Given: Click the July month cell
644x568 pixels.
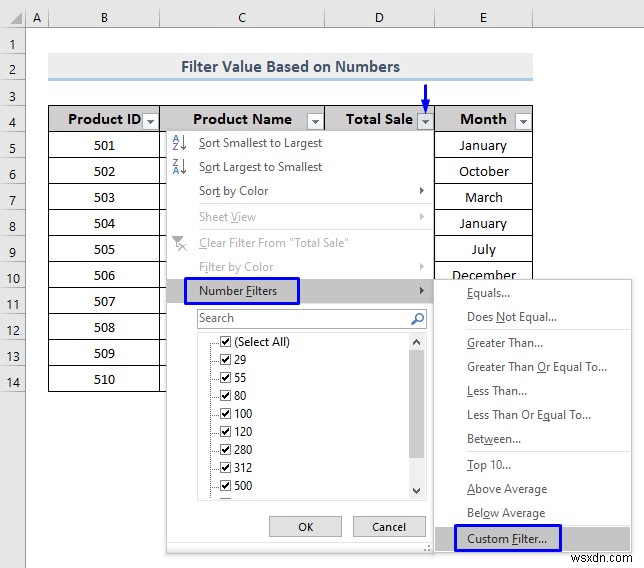Looking at the screenshot, I should (x=483, y=249).
